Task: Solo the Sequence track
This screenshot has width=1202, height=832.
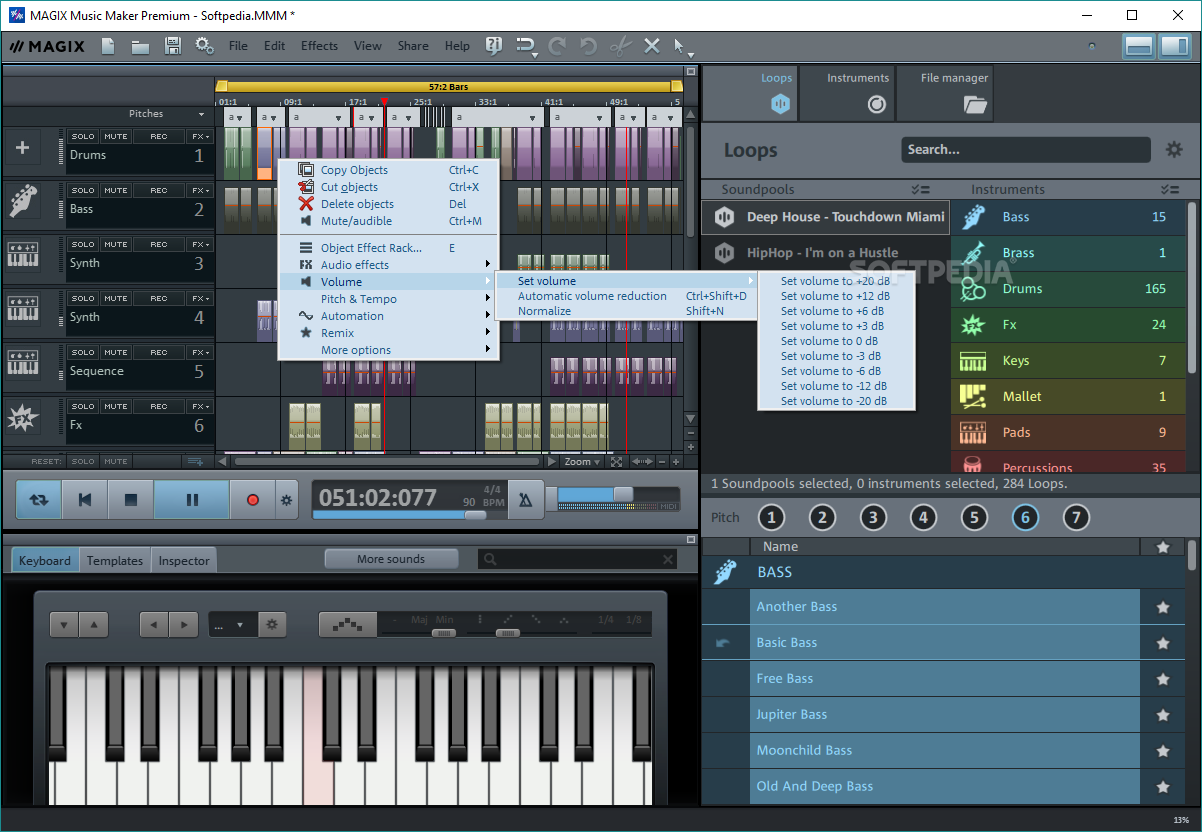Action: [x=83, y=352]
